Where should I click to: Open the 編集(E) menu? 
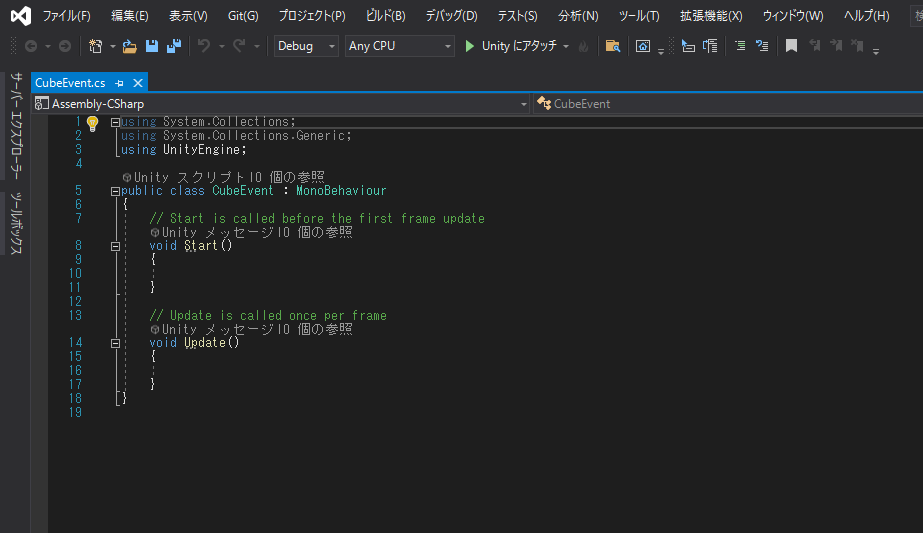tap(130, 16)
